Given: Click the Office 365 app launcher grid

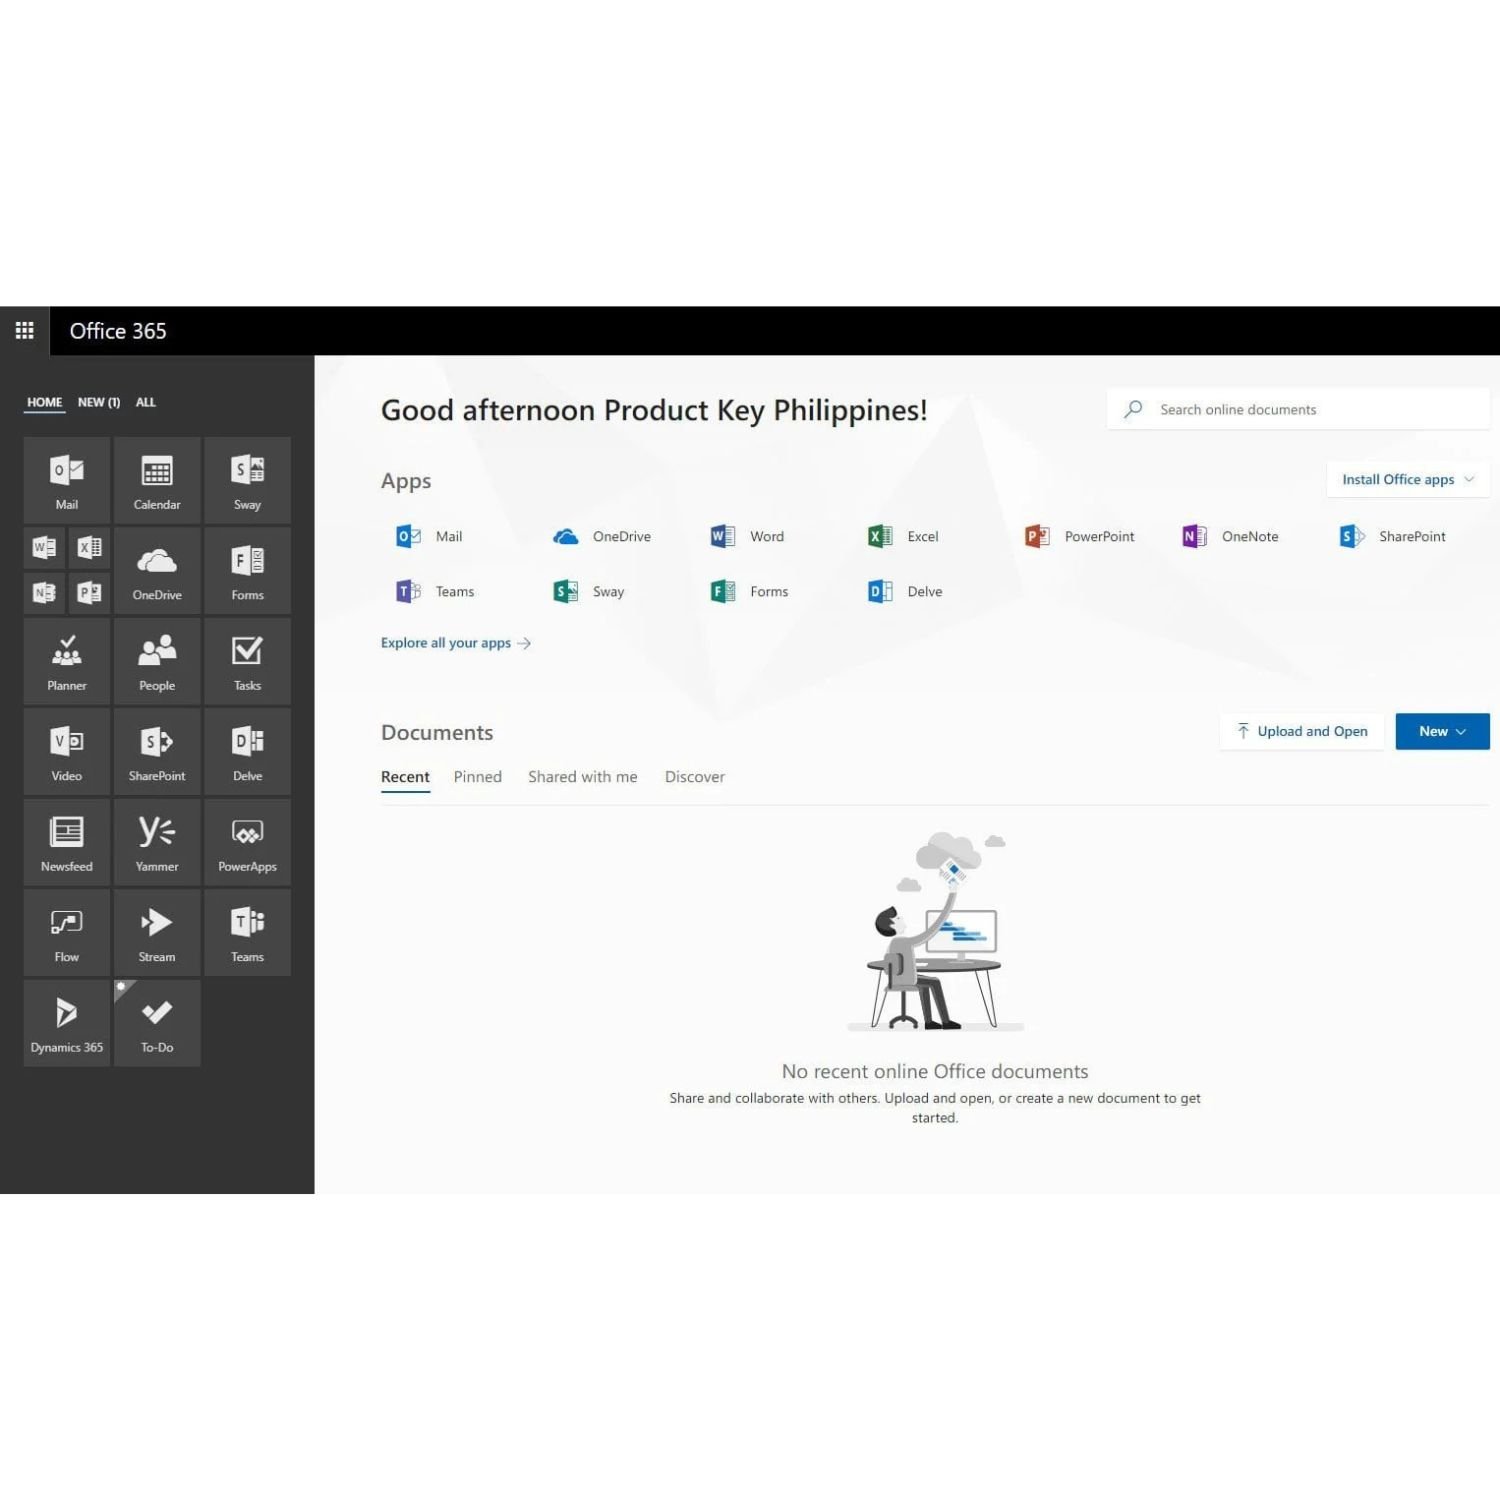Looking at the screenshot, I should click(25, 330).
